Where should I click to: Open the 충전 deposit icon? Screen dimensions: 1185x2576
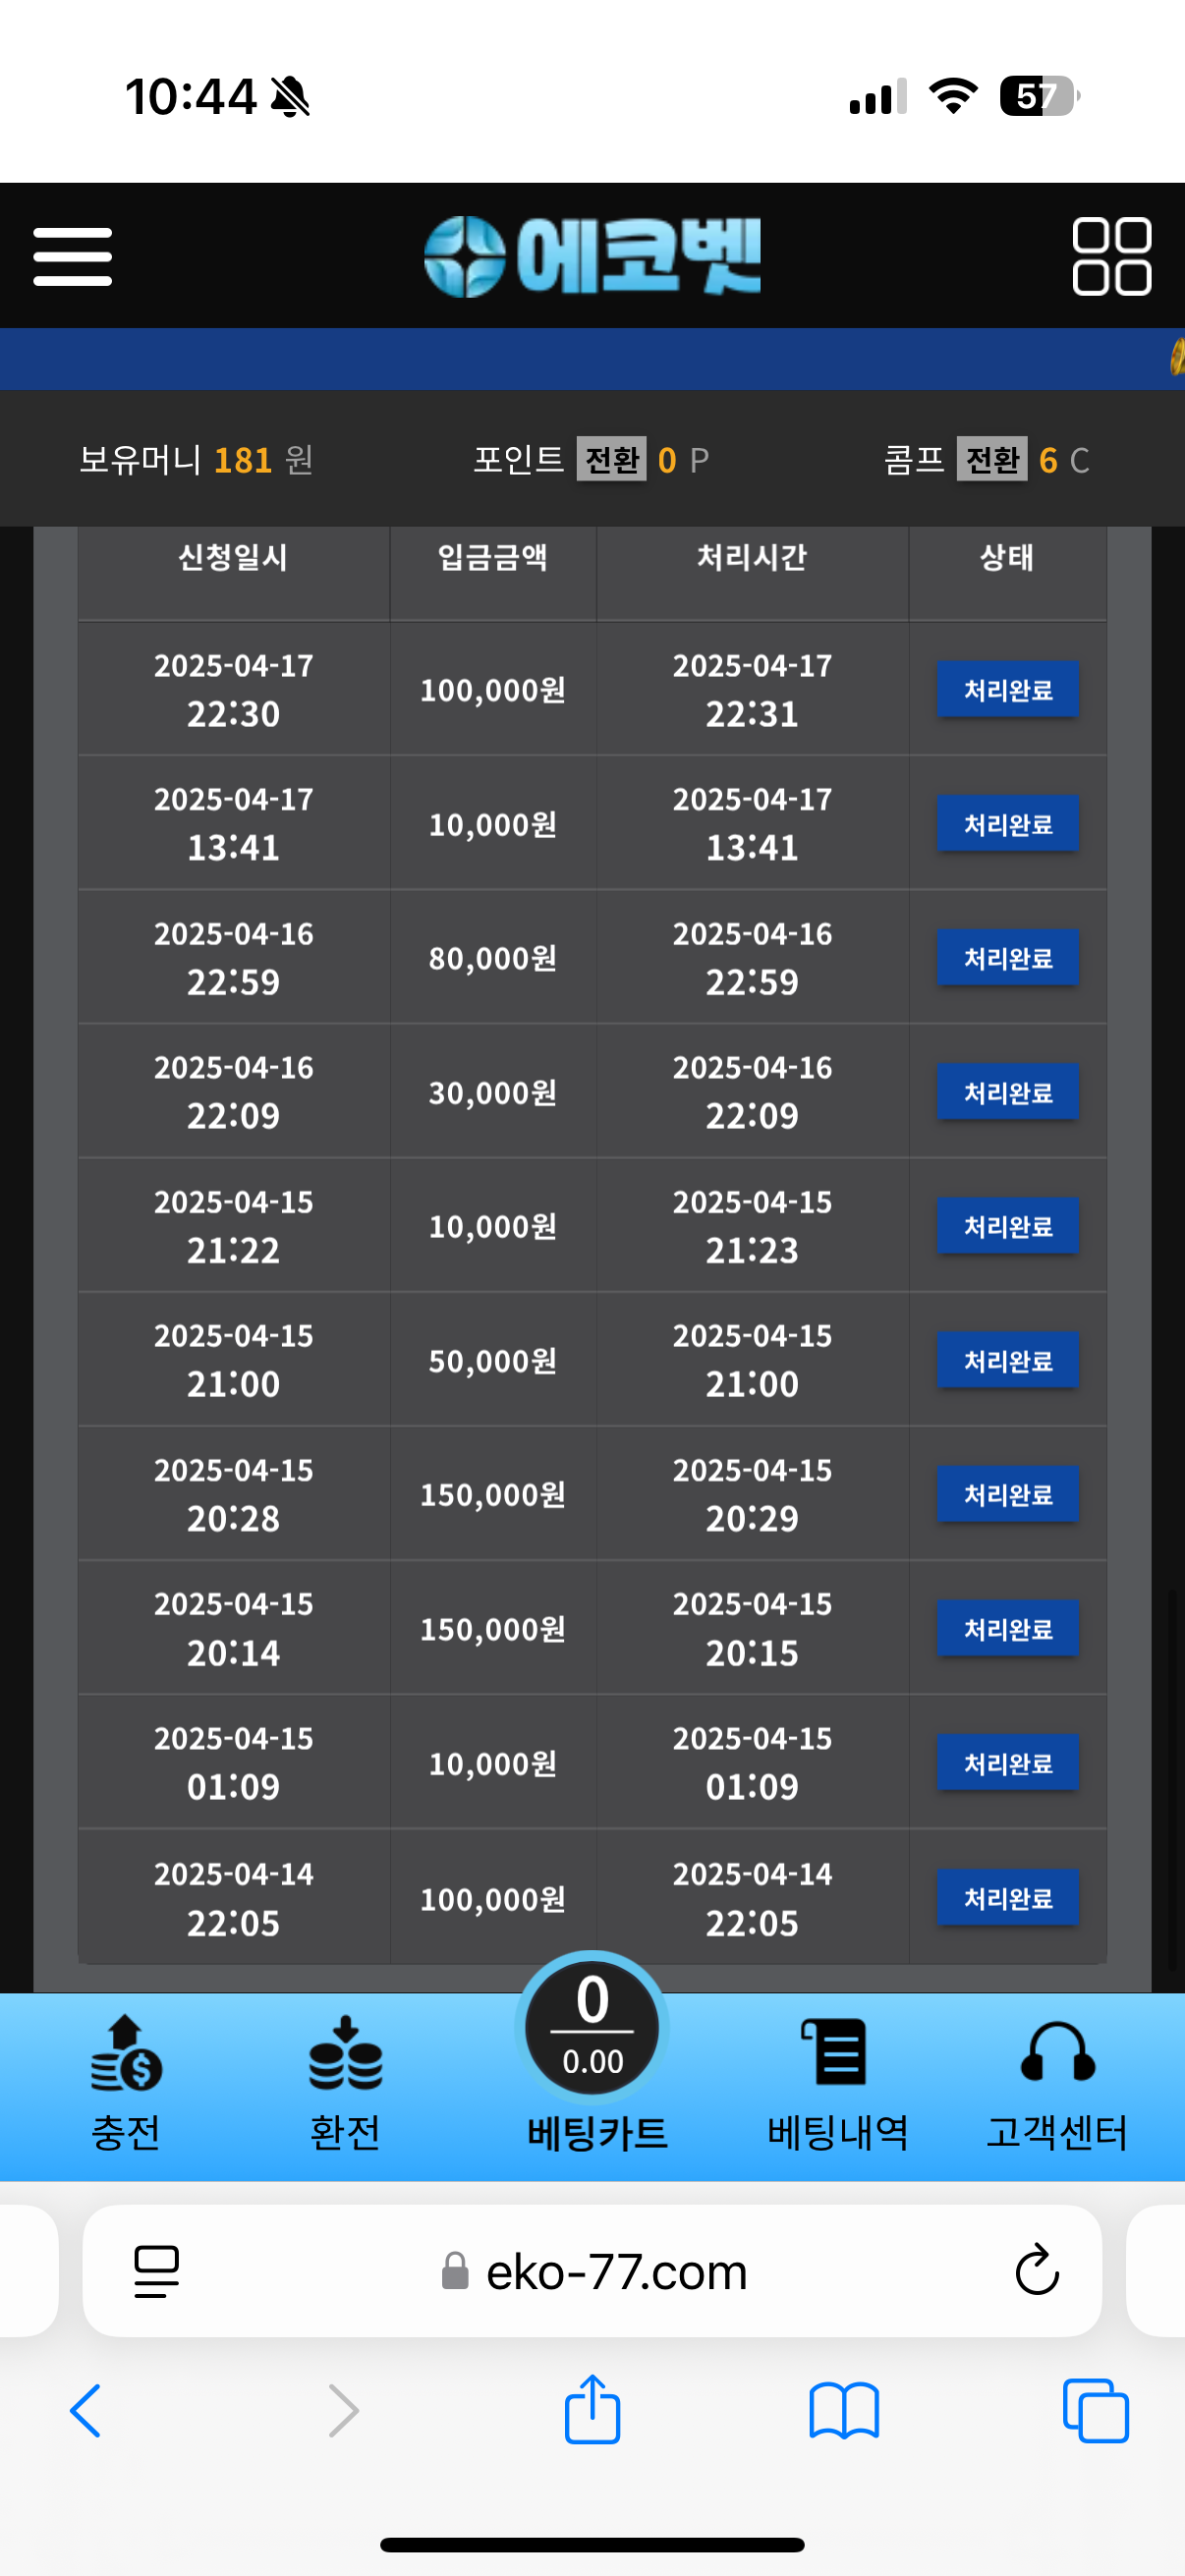coord(126,2055)
